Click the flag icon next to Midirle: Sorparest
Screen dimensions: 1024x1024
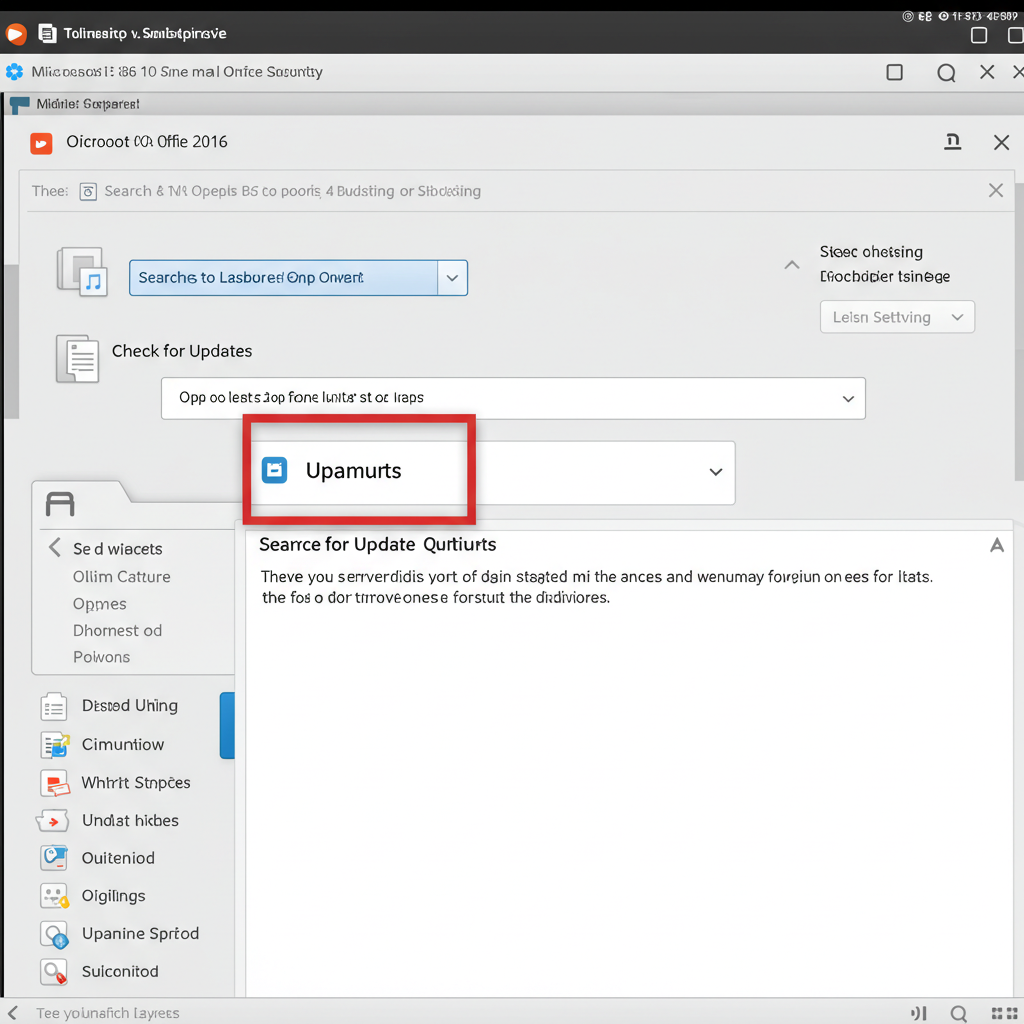[20, 104]
